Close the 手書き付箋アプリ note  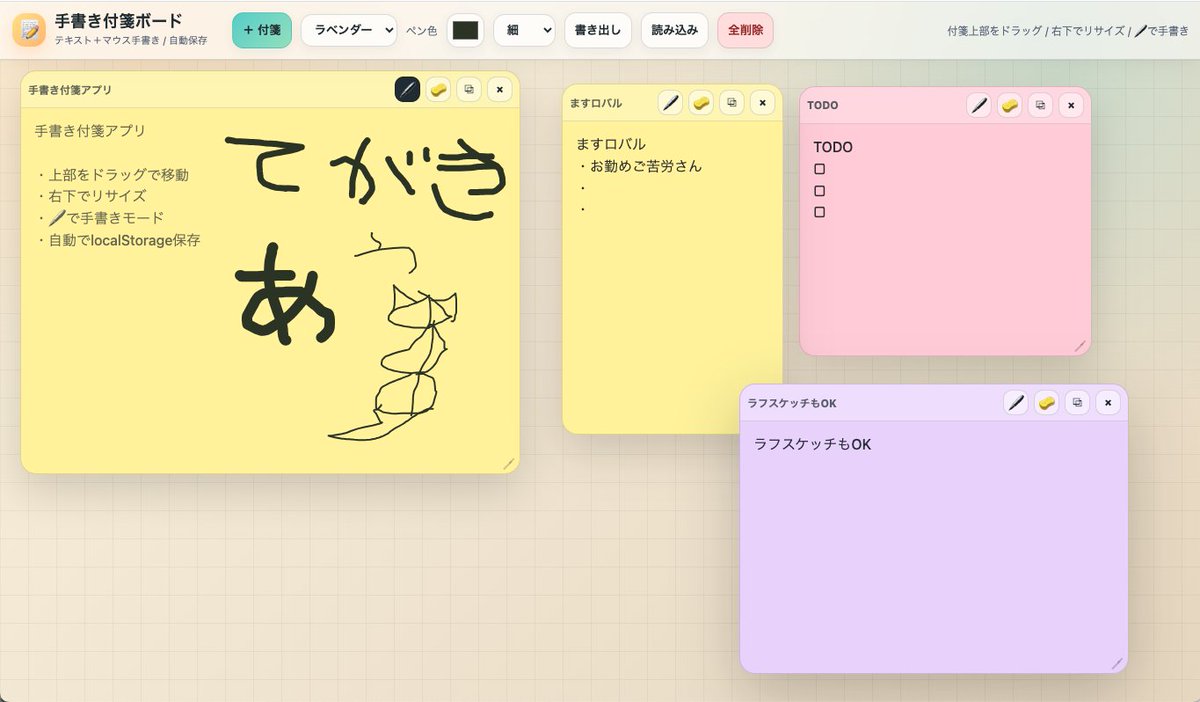tap(500, 89)
